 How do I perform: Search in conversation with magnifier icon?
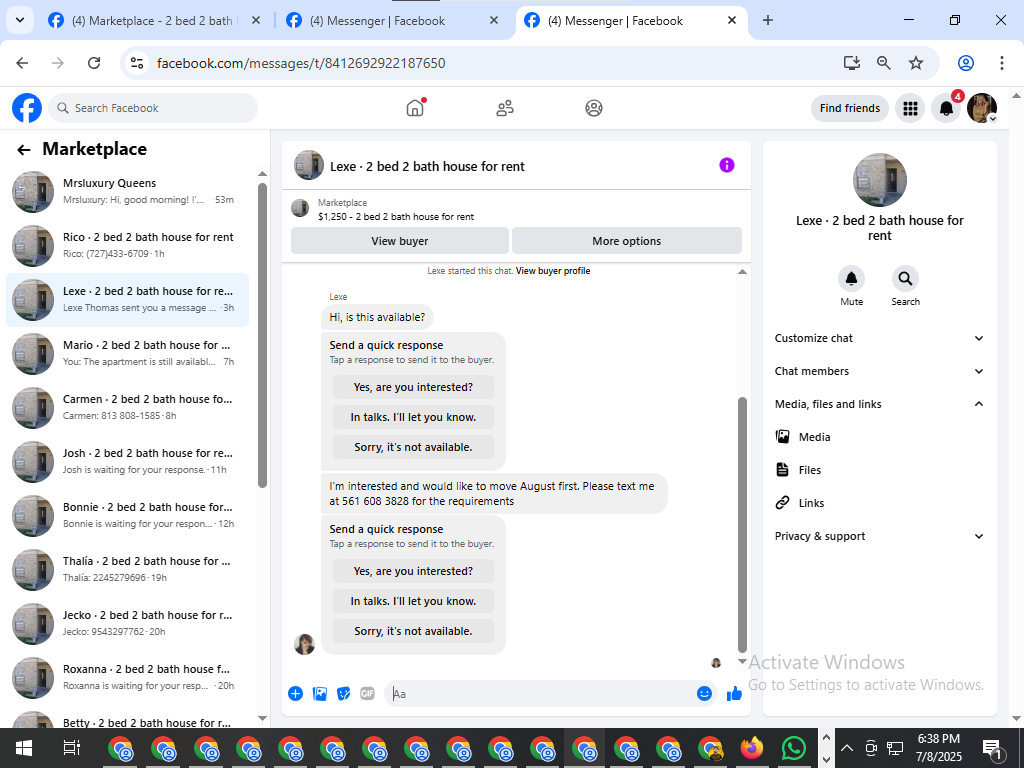coord(905,279)
